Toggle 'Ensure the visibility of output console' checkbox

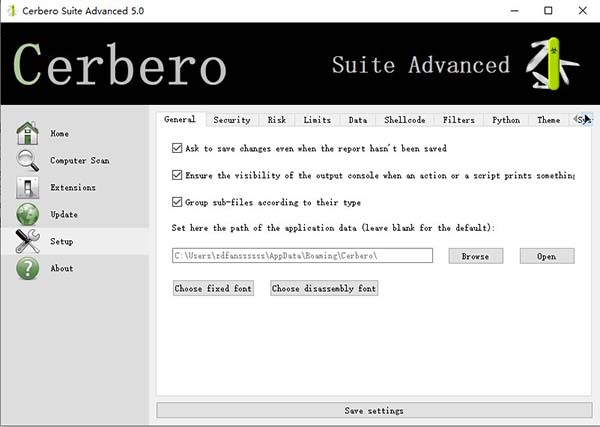tap(177, 175)
